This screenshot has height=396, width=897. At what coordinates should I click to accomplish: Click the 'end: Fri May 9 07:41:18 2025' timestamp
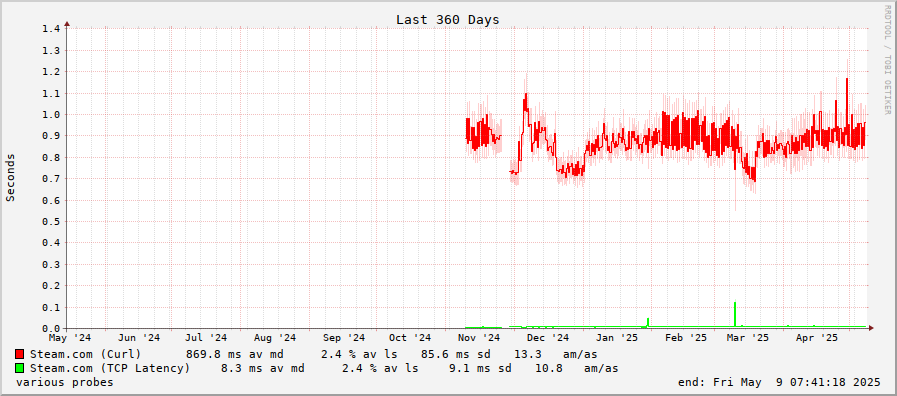[x=779, y=382]
